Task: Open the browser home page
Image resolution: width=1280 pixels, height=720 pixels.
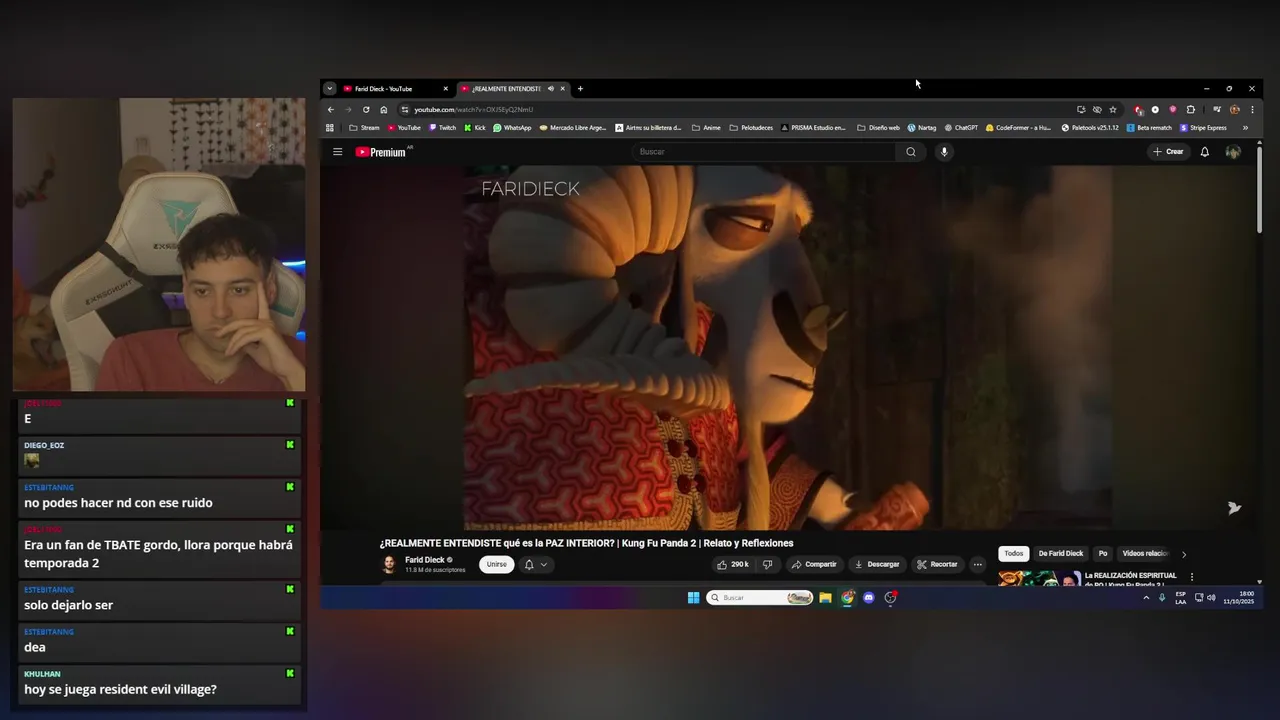Action: (383, 109)
